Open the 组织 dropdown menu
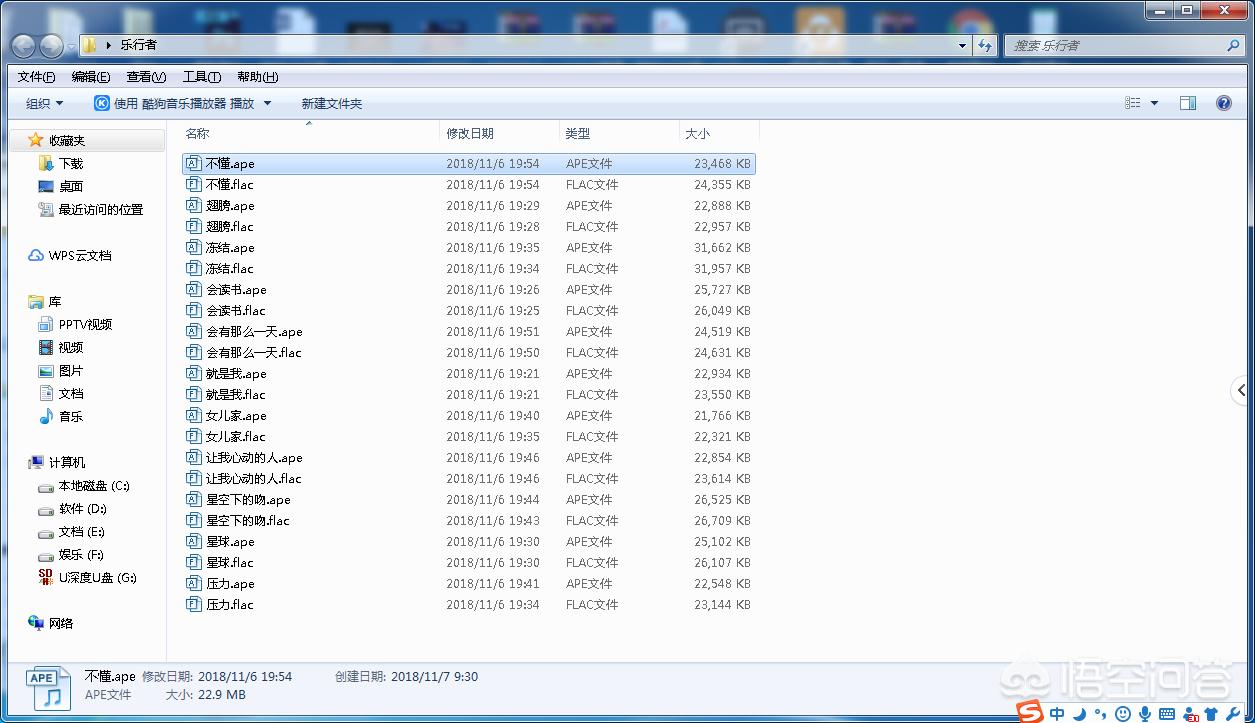The height and width of the screenshot is (723, 1255). coord(44,103)
